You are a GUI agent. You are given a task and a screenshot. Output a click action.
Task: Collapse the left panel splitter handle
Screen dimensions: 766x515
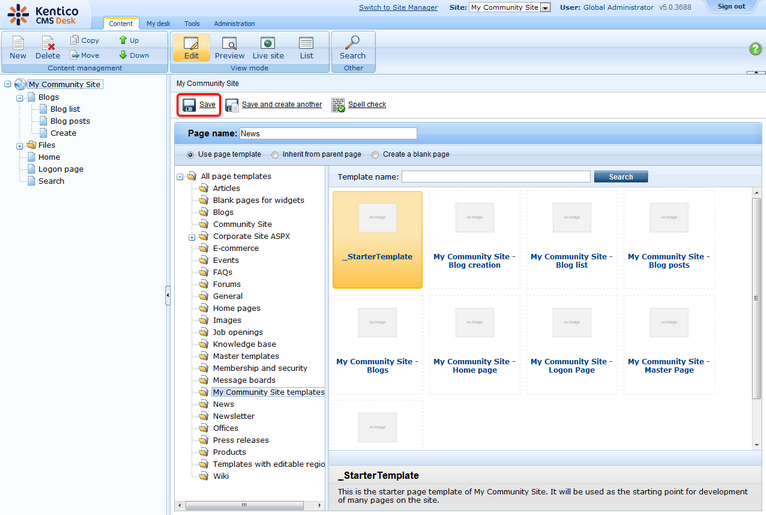(168, 295)
